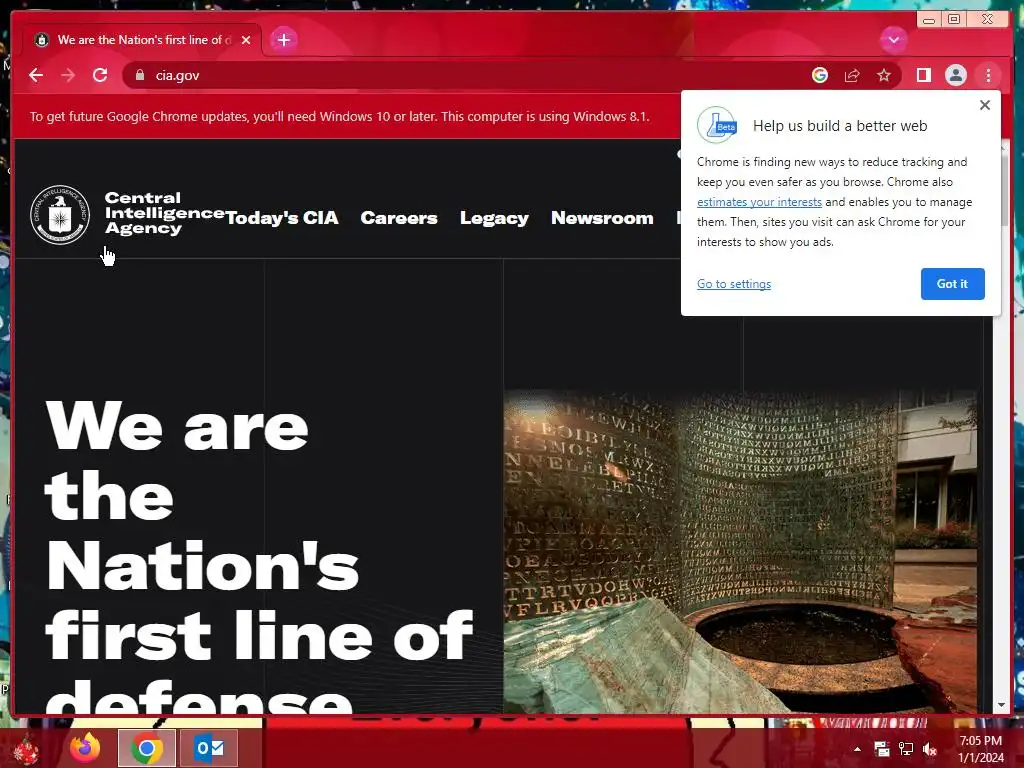Viewport: 1024px width, 768px height.
Task: Close the 'We are the Nation's first line' tab
Action: 246,40
